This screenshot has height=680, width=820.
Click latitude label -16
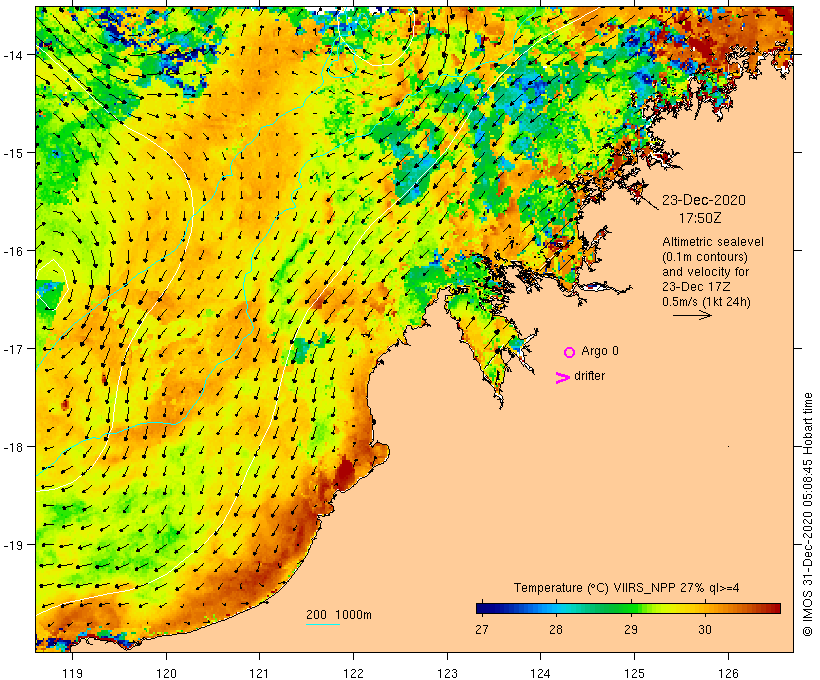(x=13, y=251)
